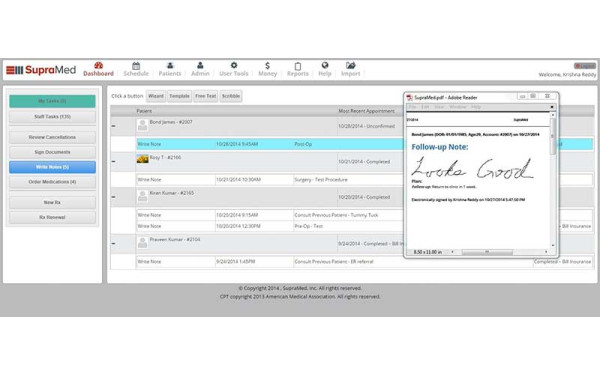Open the Help globe icon
The height and width of the screenshot is (375, 600).
[x=325, y=65]
